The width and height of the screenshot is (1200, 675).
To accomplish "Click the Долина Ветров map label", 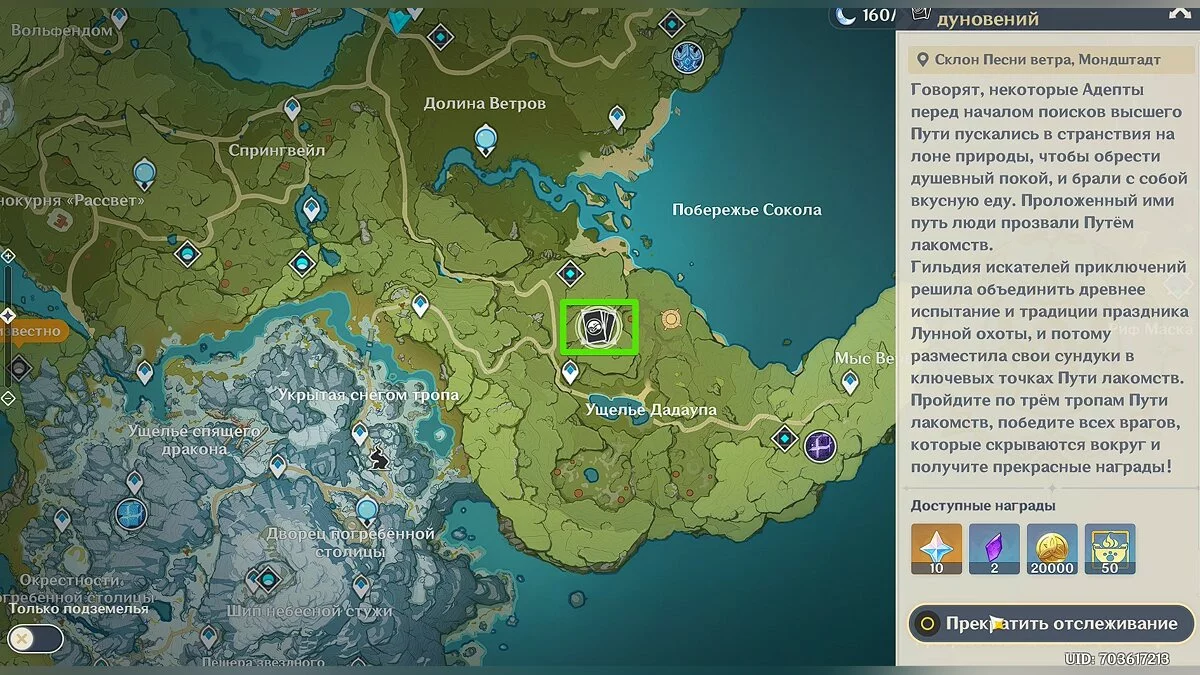I will pos(485,104).
